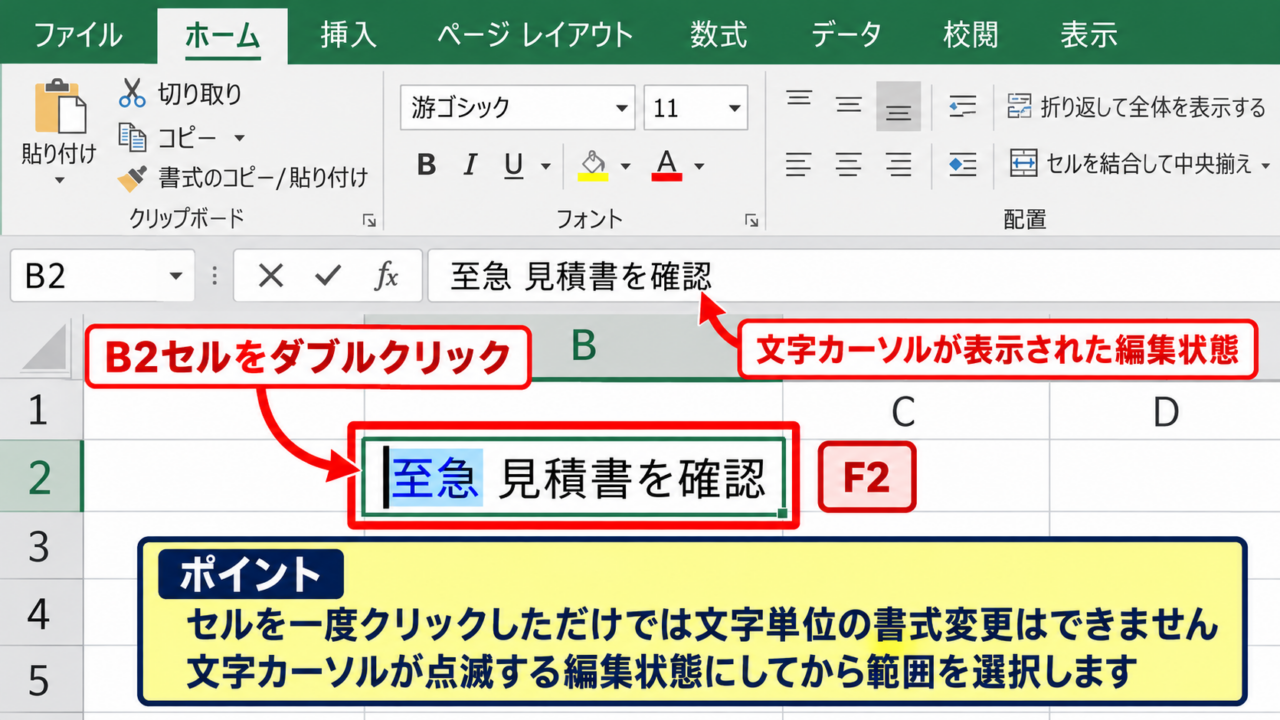1280x720 pixels.
Task: Click formula bar text 至急 見積書を確認
Action: click(x=581, y=277)
